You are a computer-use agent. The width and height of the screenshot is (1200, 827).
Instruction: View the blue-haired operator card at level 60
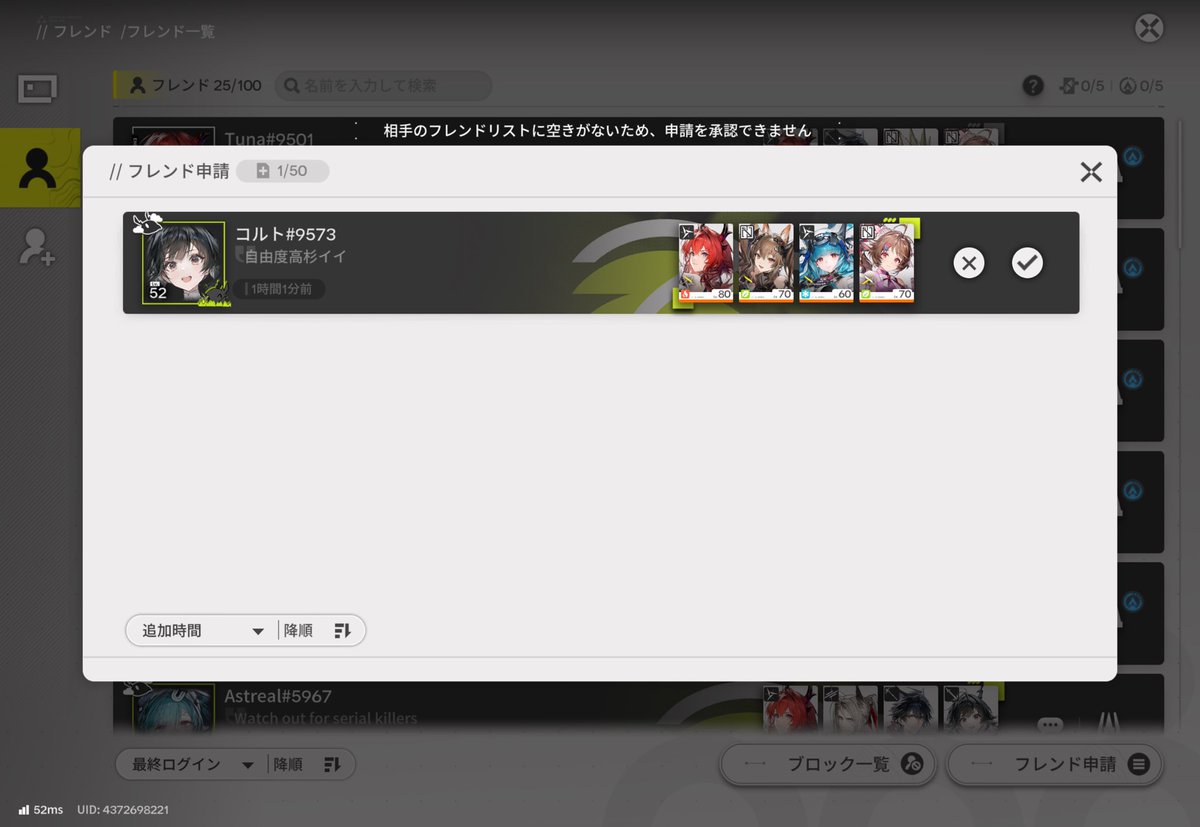pos(826,262)
